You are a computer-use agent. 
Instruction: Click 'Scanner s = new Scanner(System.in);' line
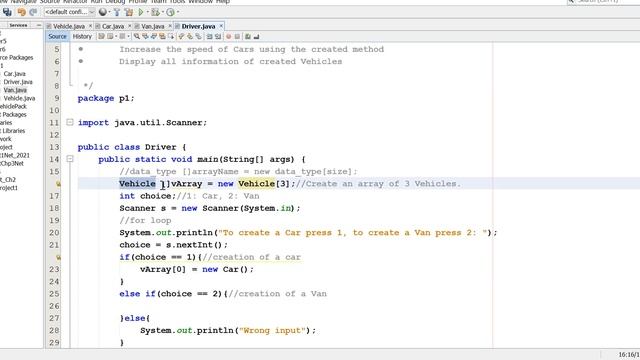(210, 208)
